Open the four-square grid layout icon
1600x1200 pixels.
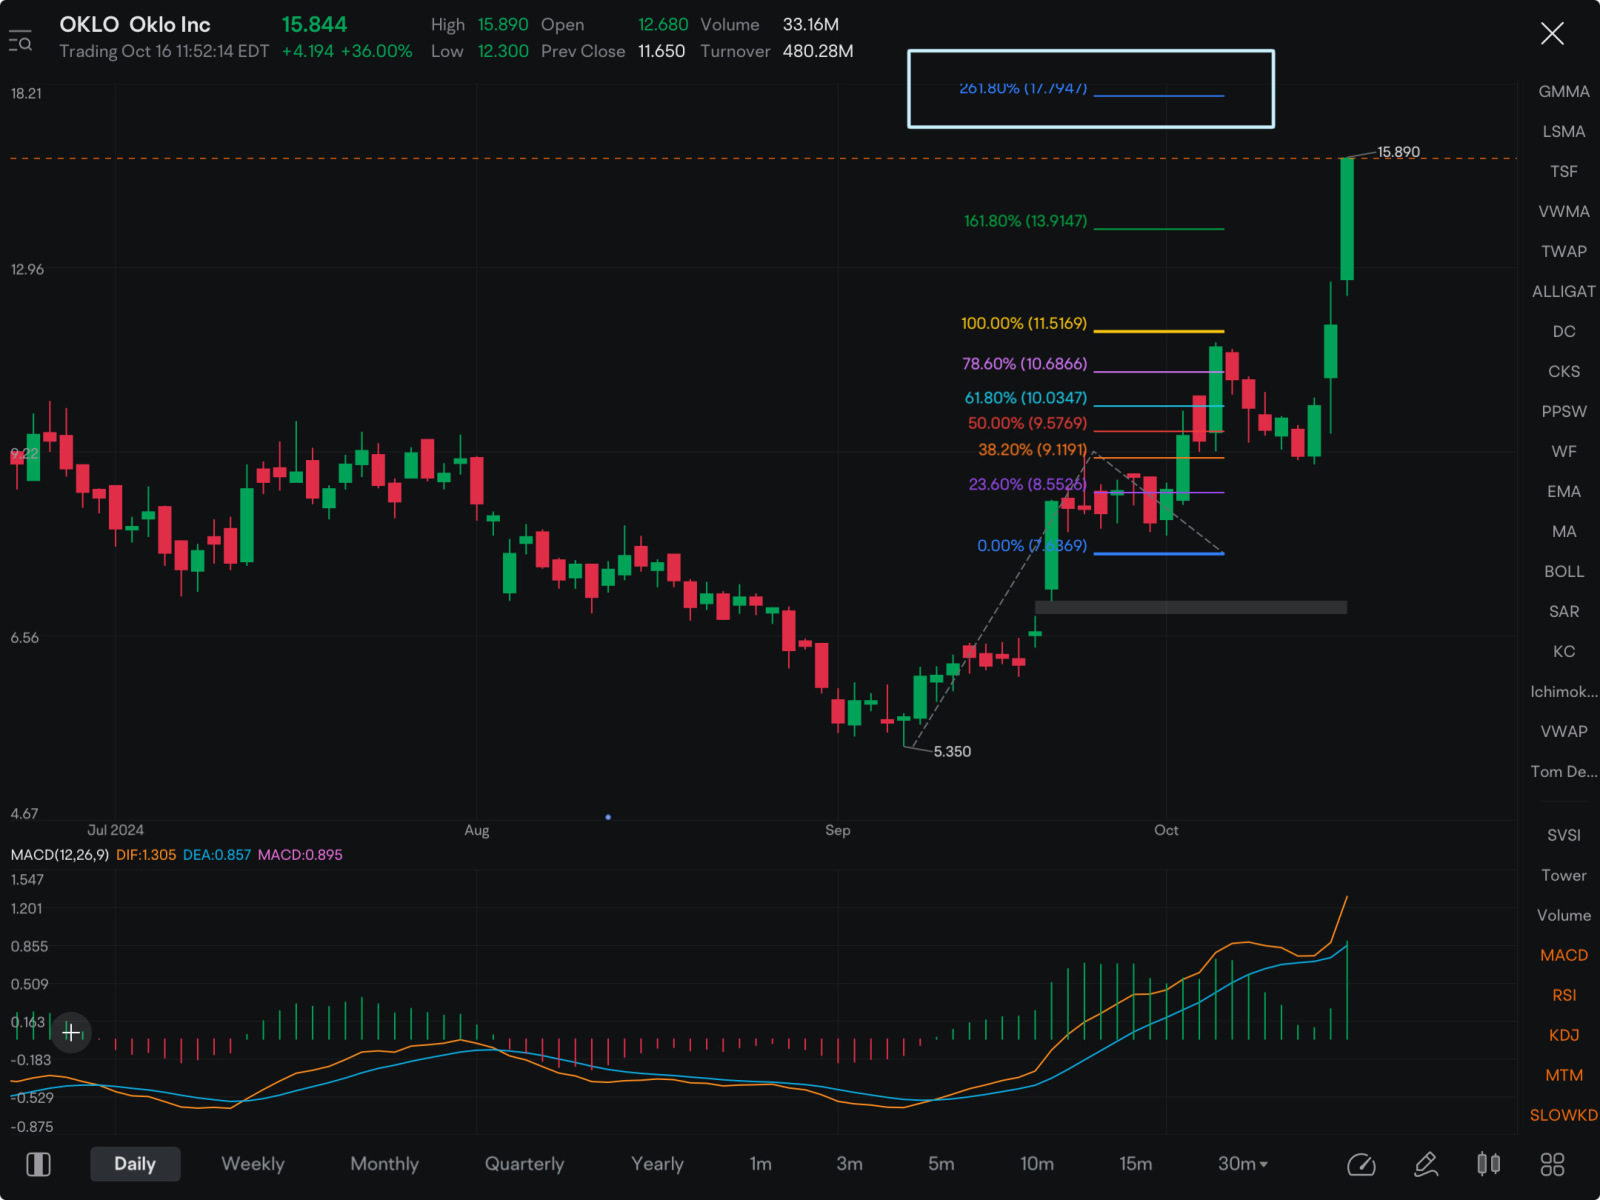(1552, 1164)
